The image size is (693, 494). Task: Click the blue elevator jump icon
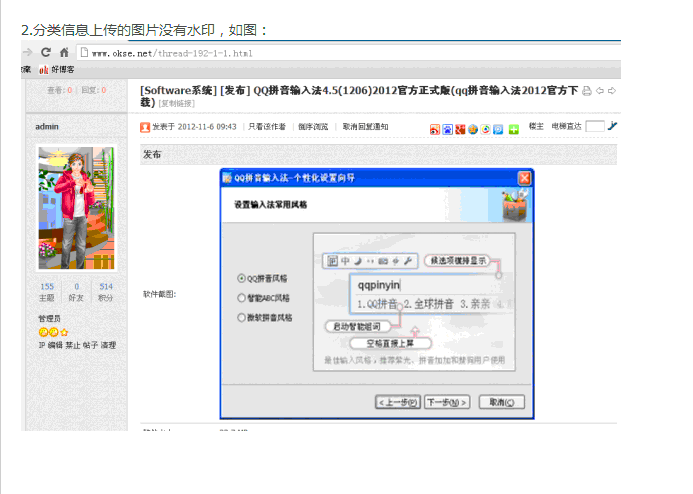(612, 126)
